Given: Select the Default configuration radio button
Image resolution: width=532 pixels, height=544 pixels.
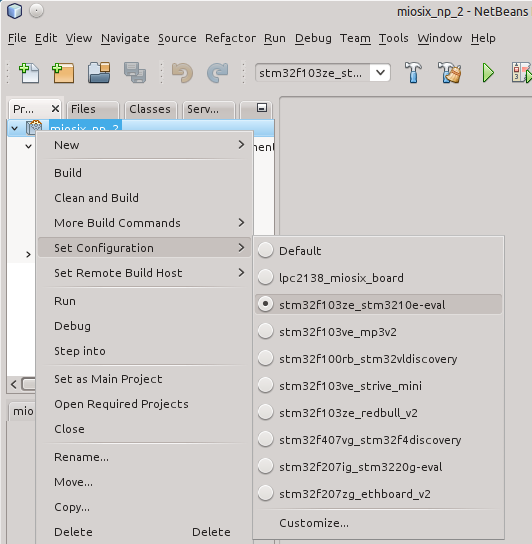Looking at the screenshot, I should click(266, 250).
